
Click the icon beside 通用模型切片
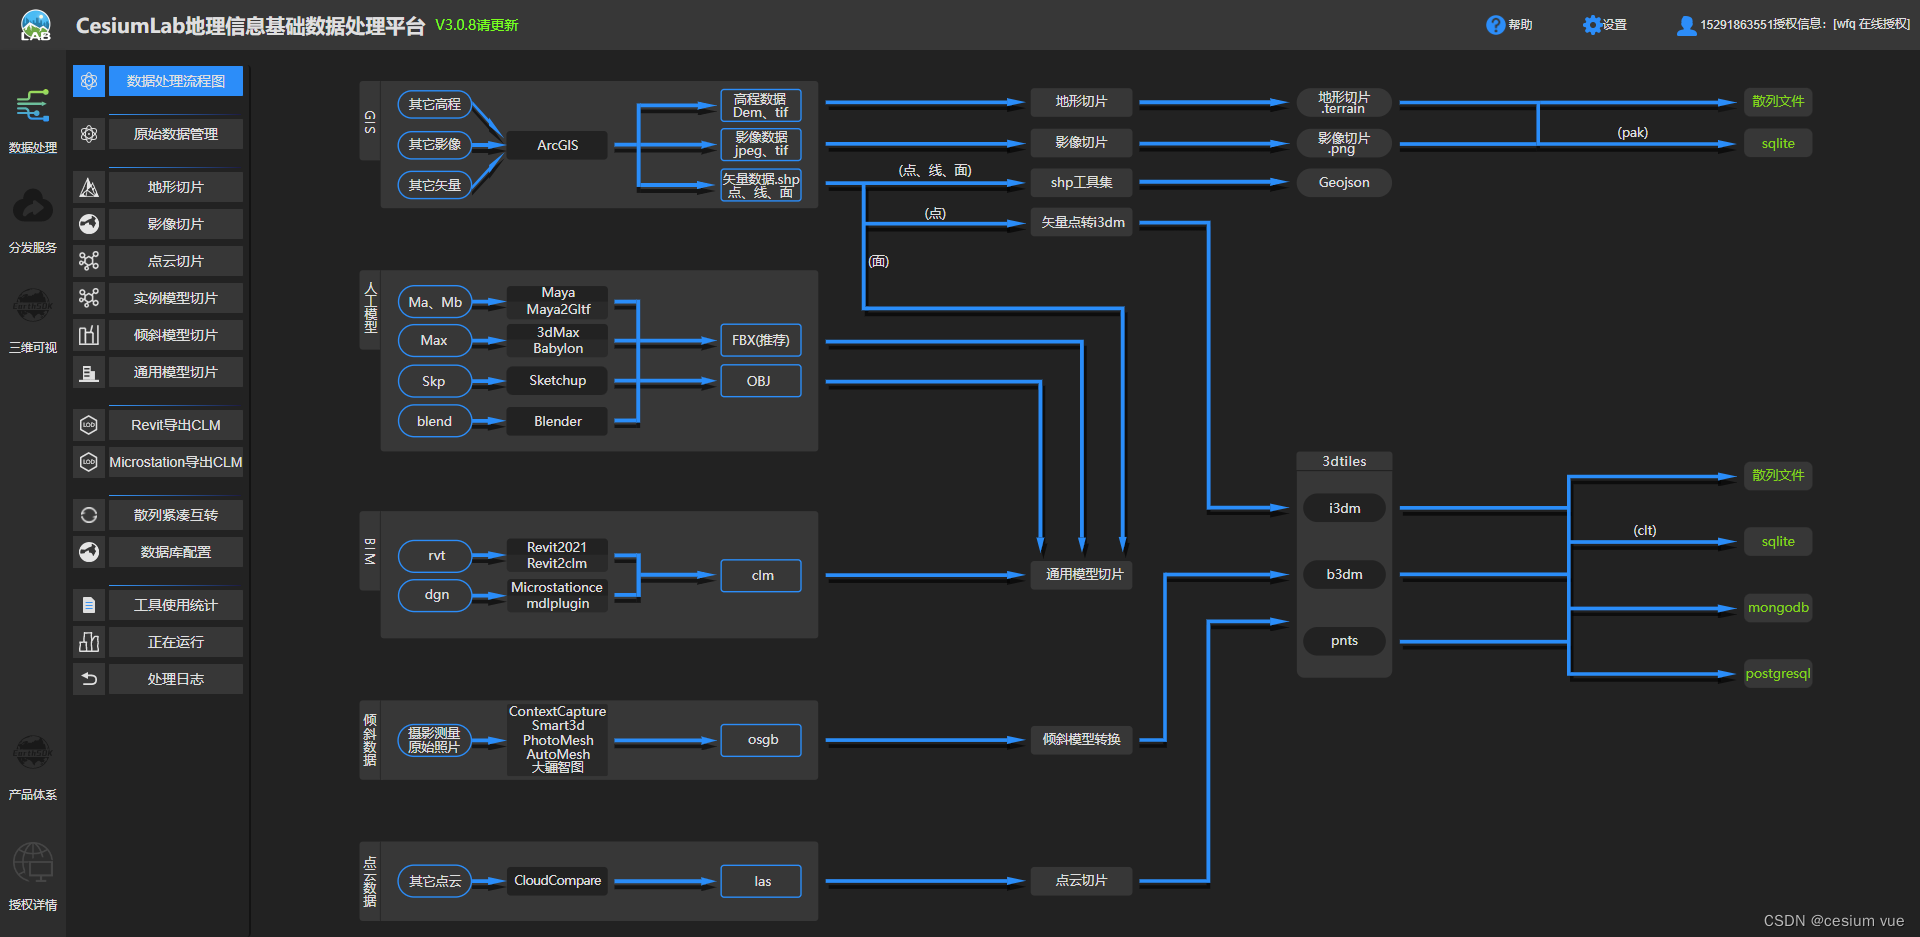click(x=89, y=372)
